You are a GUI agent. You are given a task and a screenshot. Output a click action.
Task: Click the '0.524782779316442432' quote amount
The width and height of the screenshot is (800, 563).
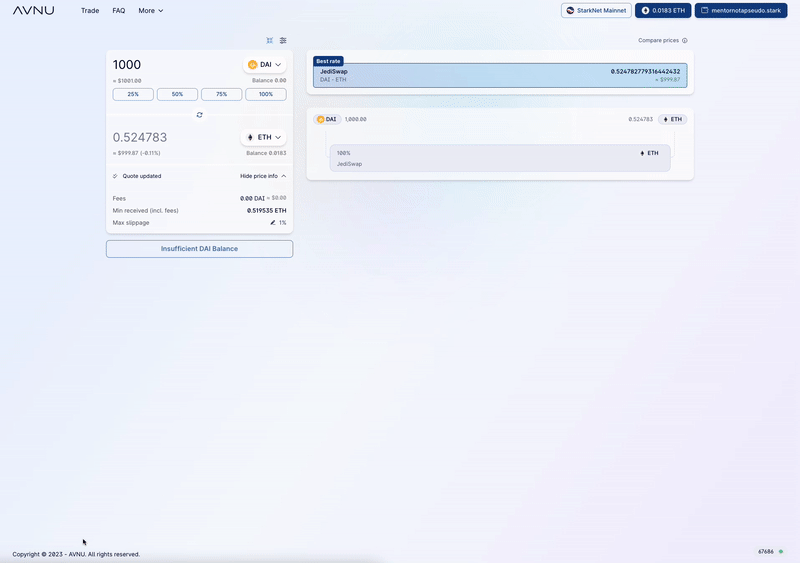645,71
